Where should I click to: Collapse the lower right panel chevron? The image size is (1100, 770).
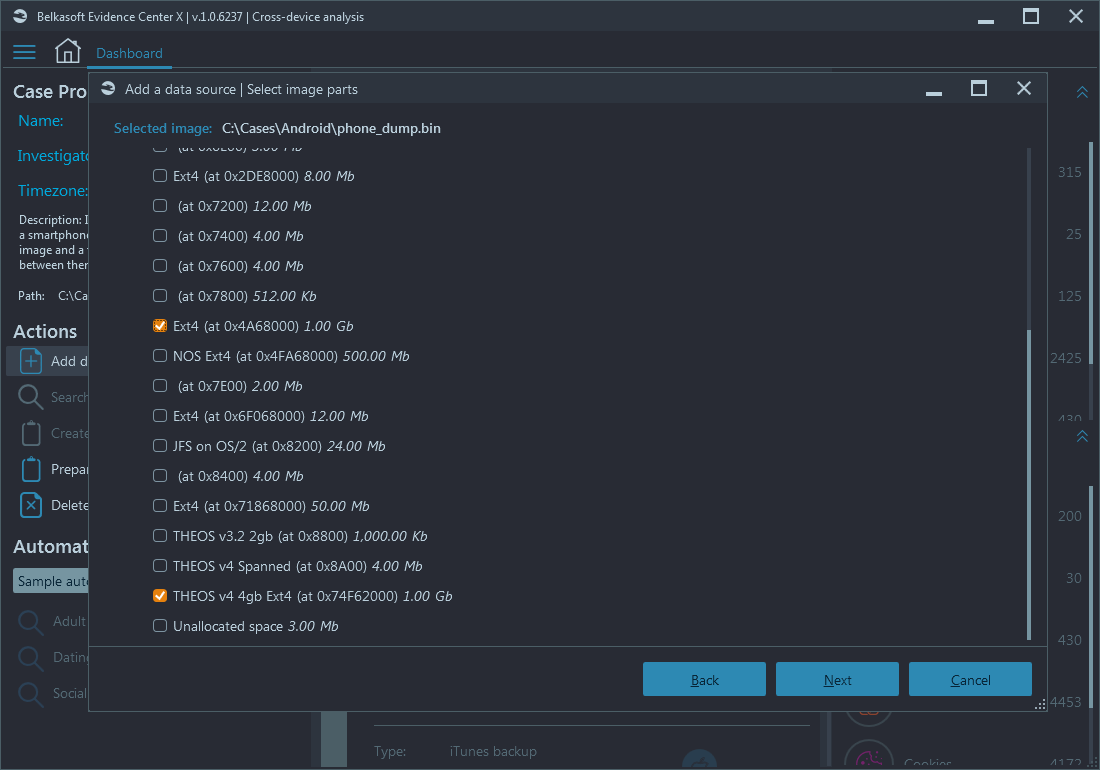coord(1082,436)
